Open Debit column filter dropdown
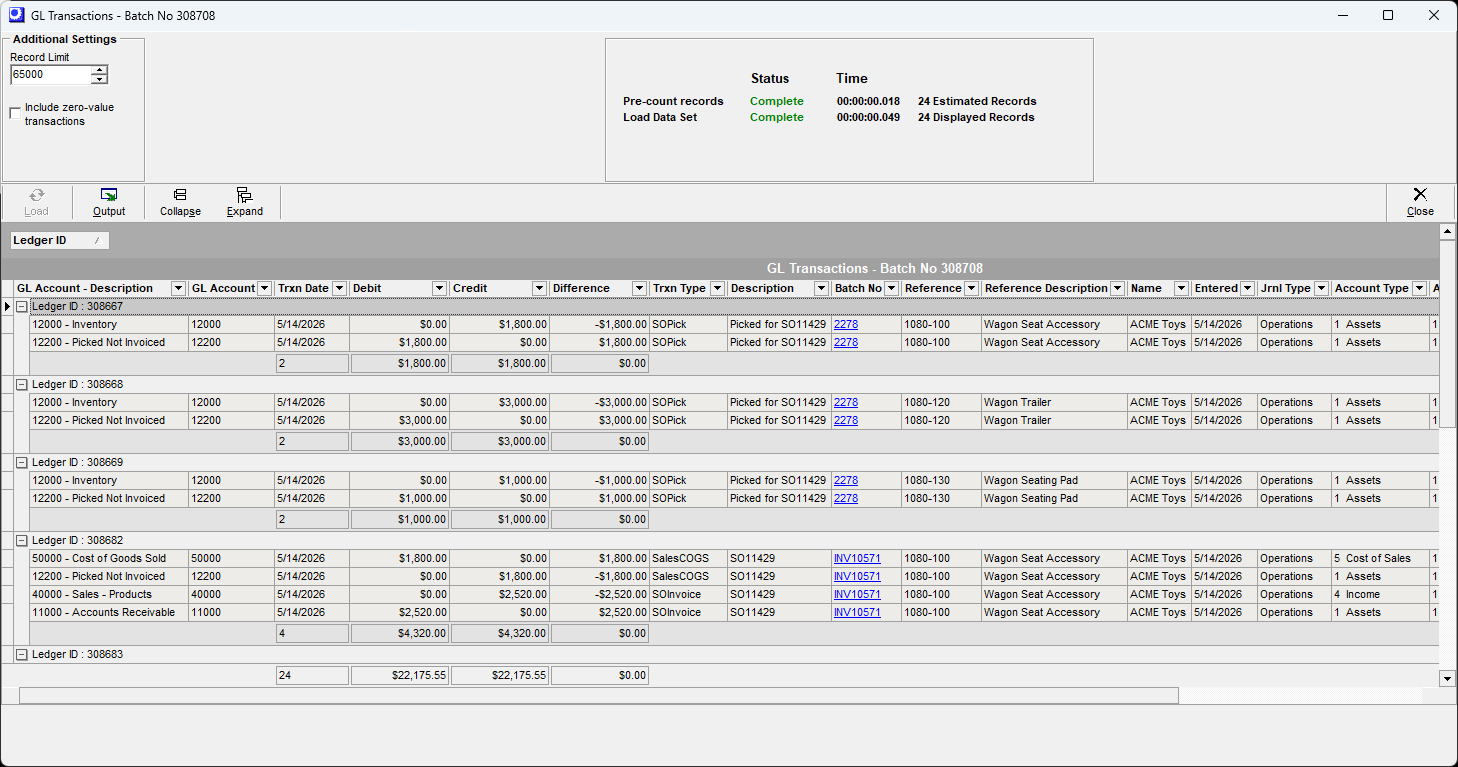Image resolution: width=1458 pixels, height=767 pixels. 439,288
